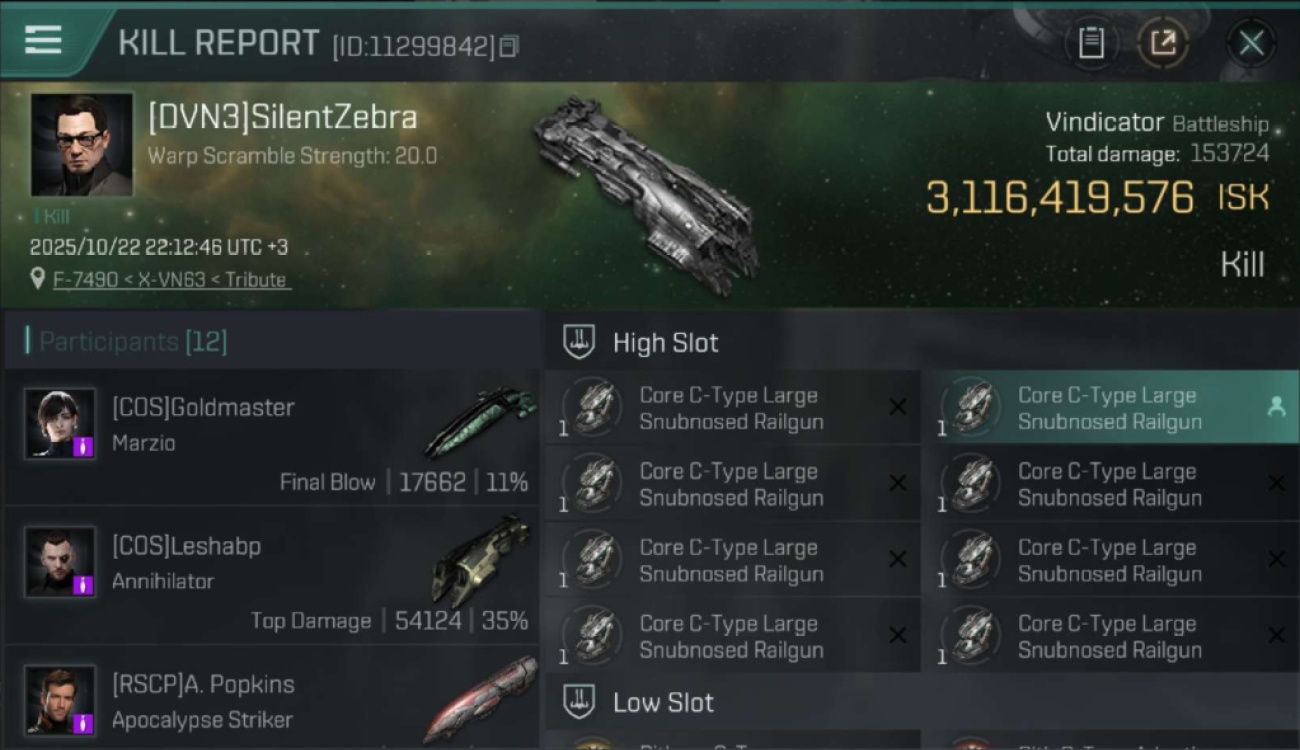Open SilentZebra's character portrait
Screen dimensions: 1300x750
pyautogui.click(x=81, y=144)
